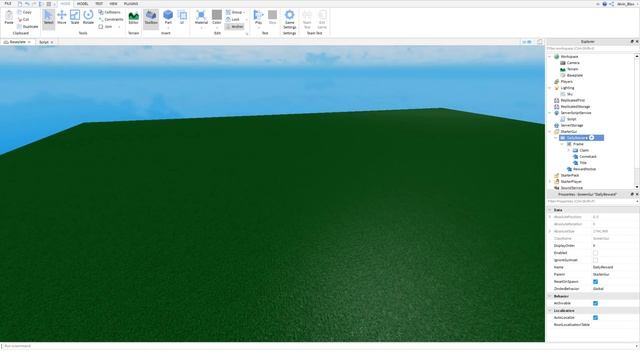Pick the Rotate tool
640x360 pixels.
[x=88, y=17]
